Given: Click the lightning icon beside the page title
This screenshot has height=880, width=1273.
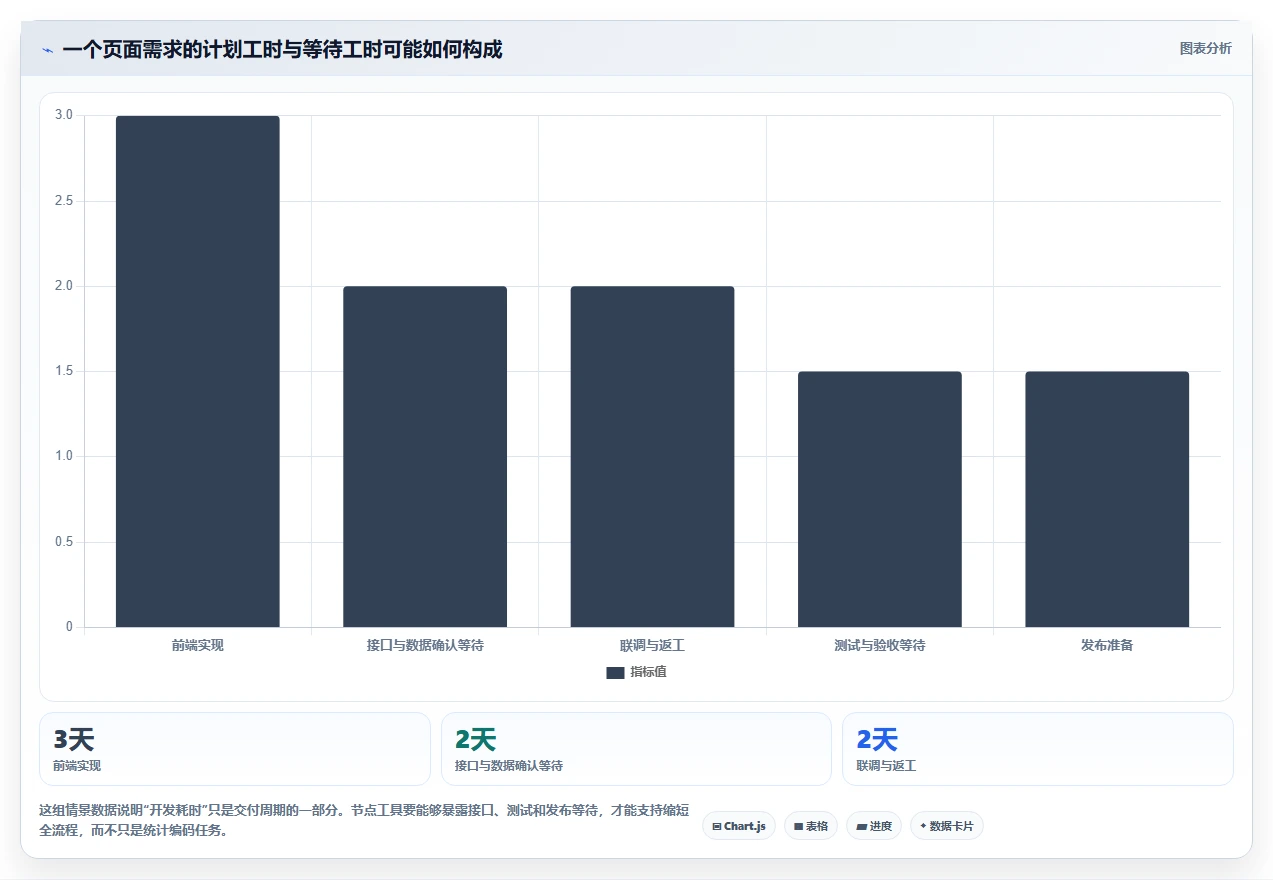Looking at the screenshot, I should pos(47,49).
